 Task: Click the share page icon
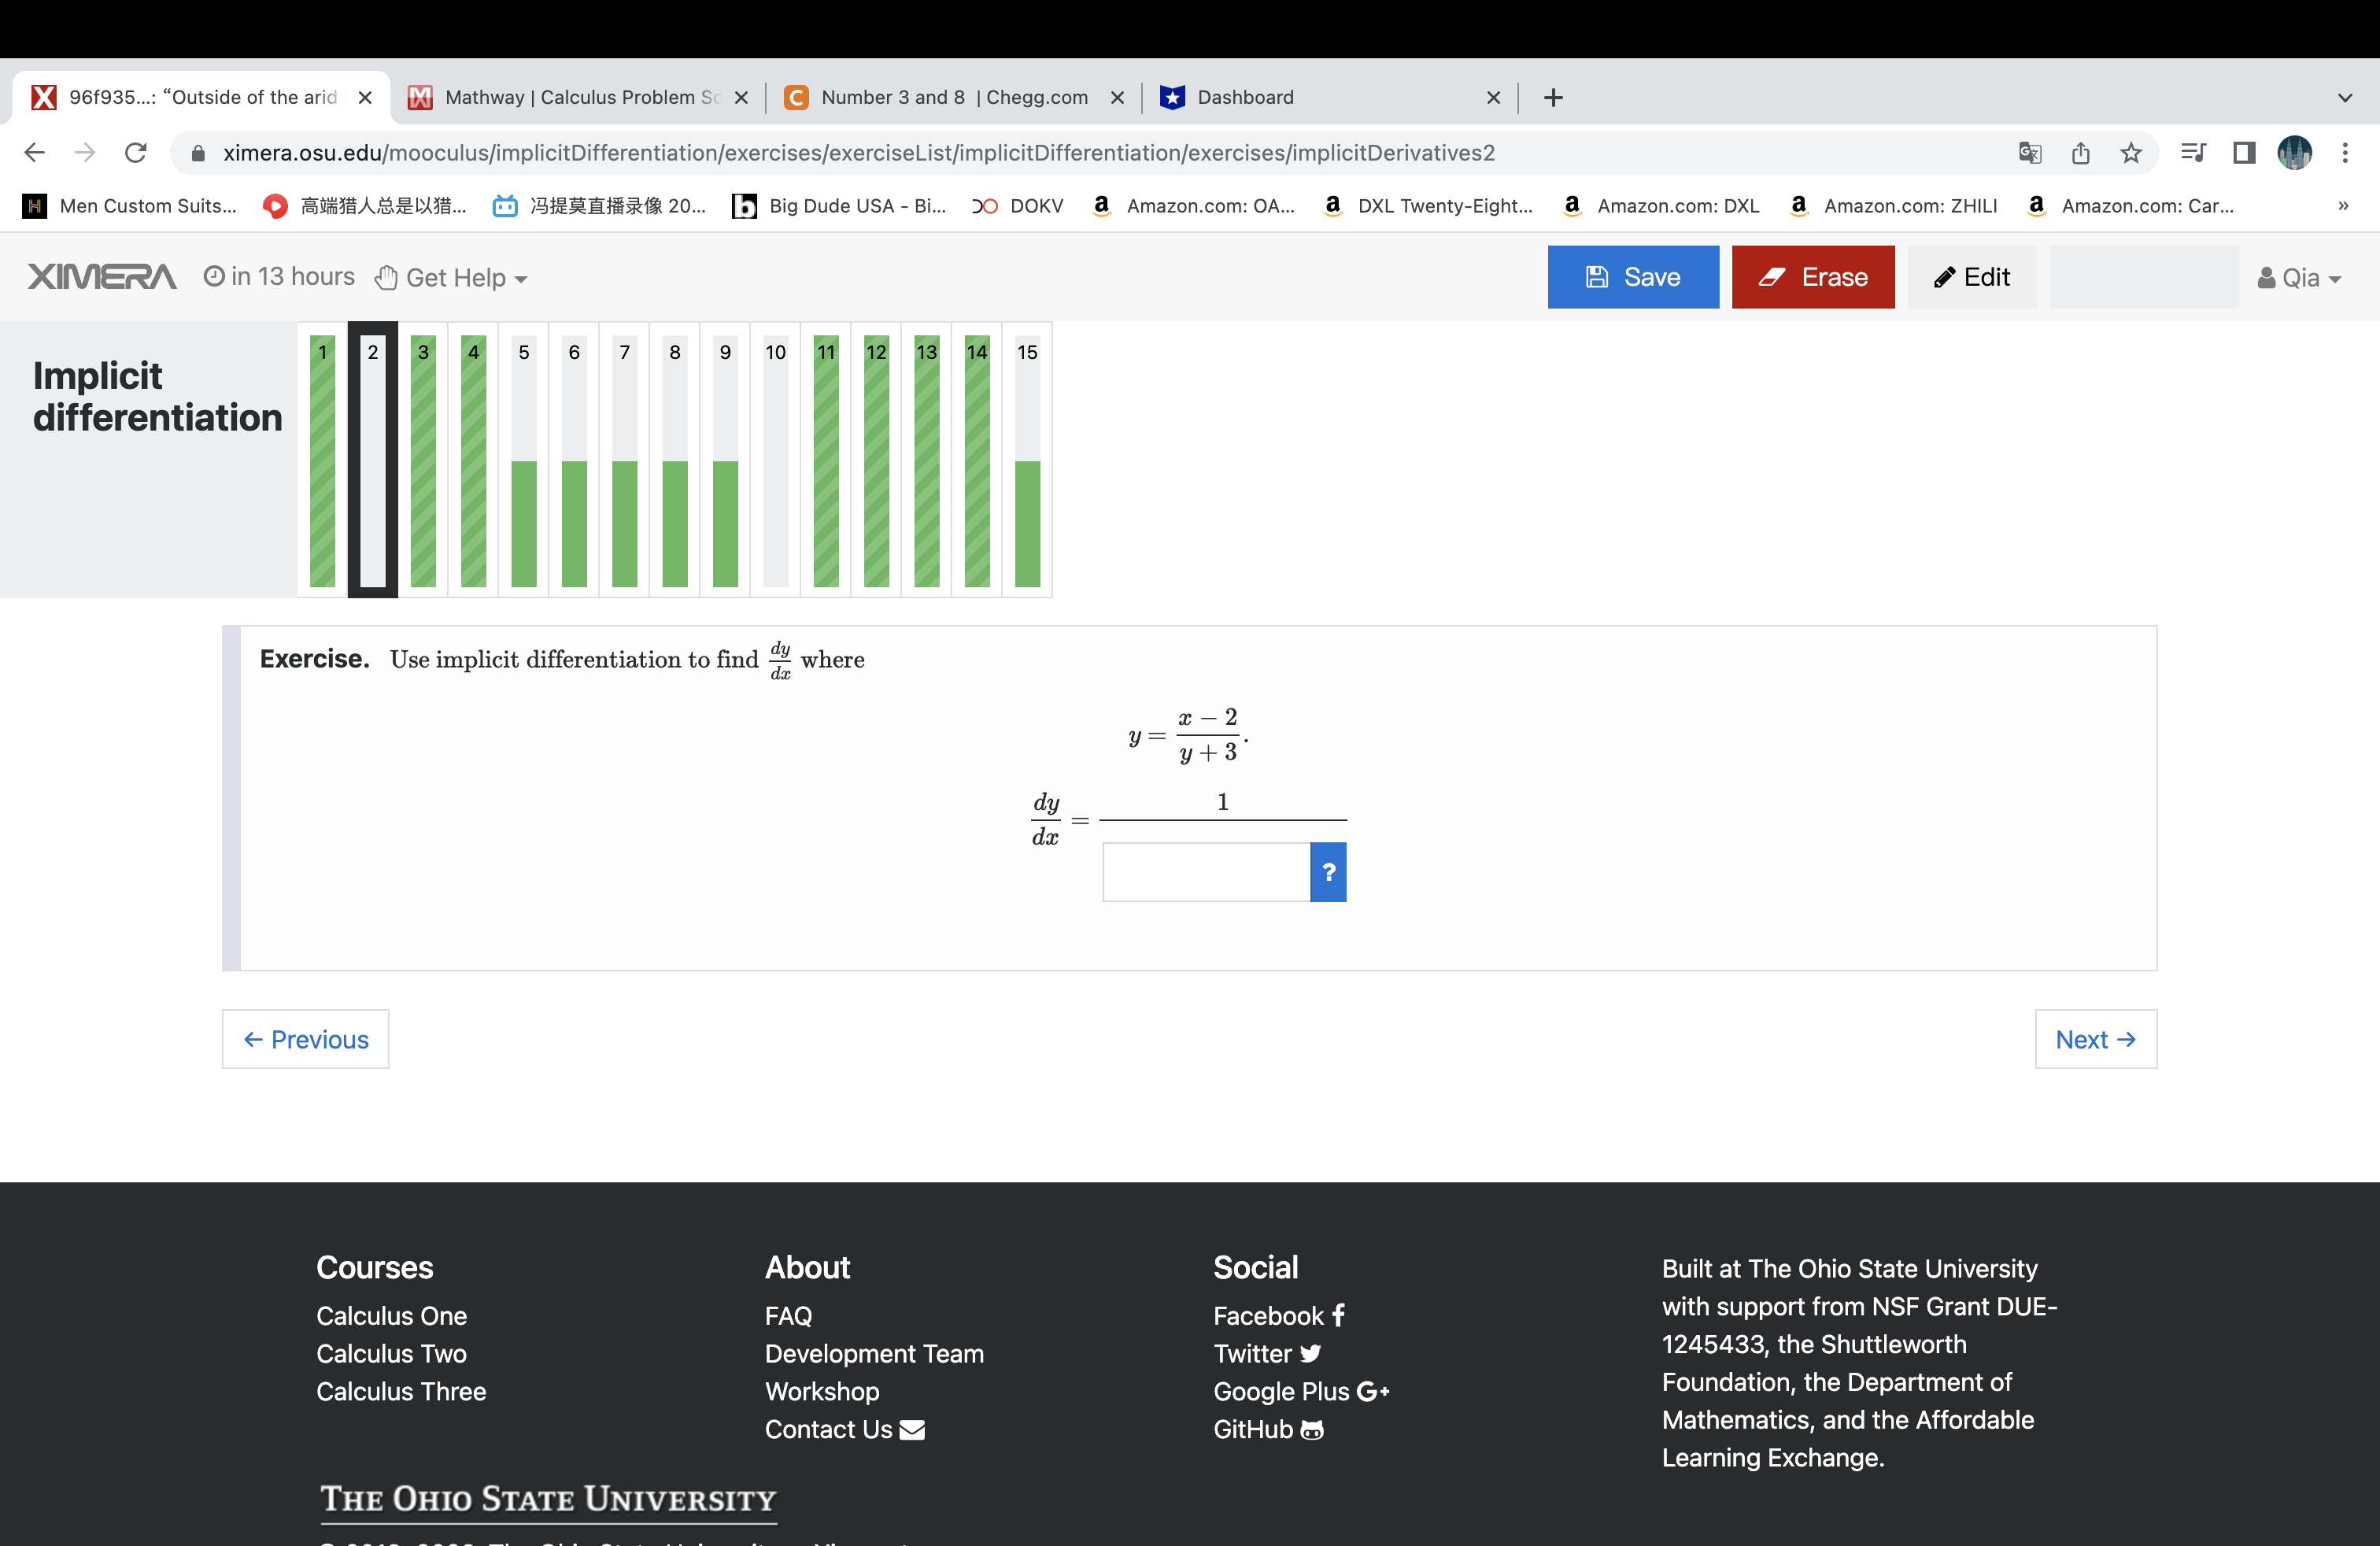point(2081,153)
